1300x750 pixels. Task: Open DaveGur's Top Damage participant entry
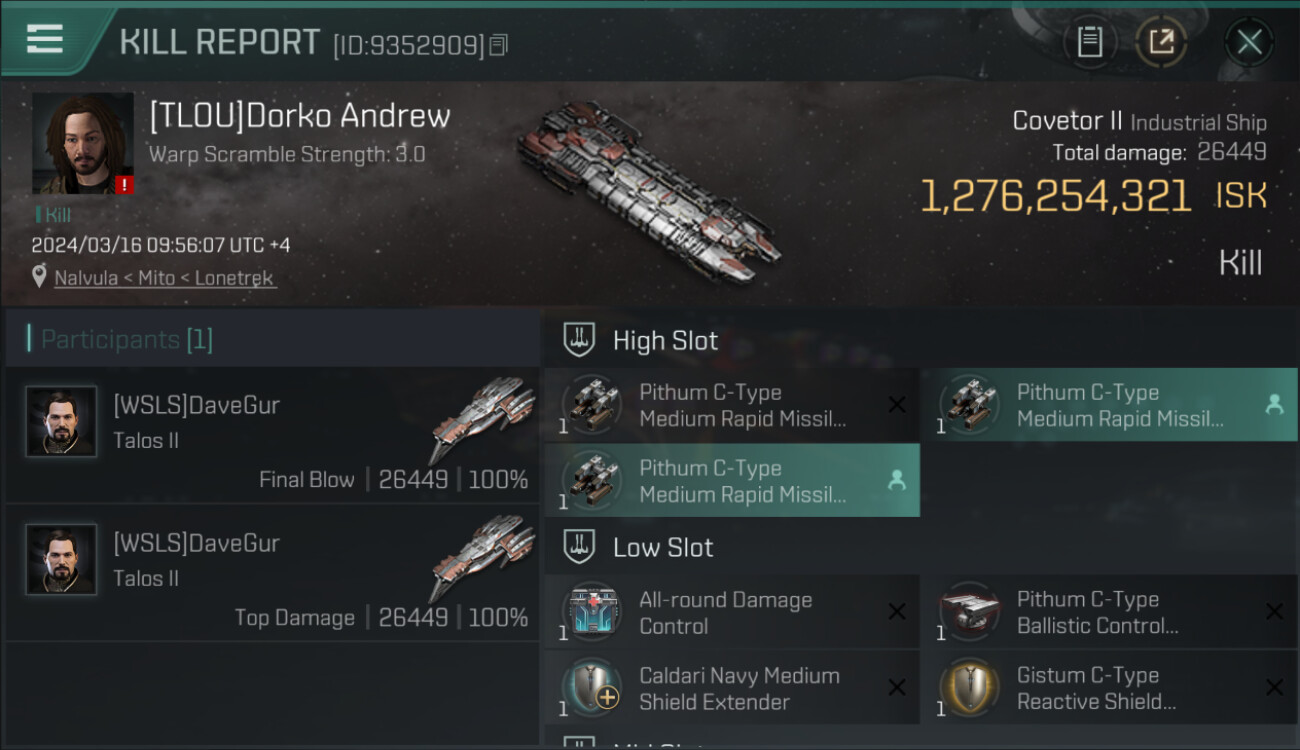click(272, 574)
